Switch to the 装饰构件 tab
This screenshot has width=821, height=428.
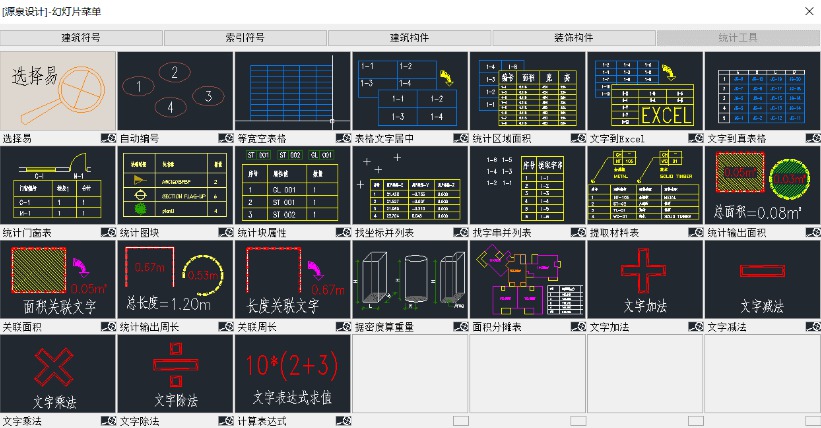(574, 38)
